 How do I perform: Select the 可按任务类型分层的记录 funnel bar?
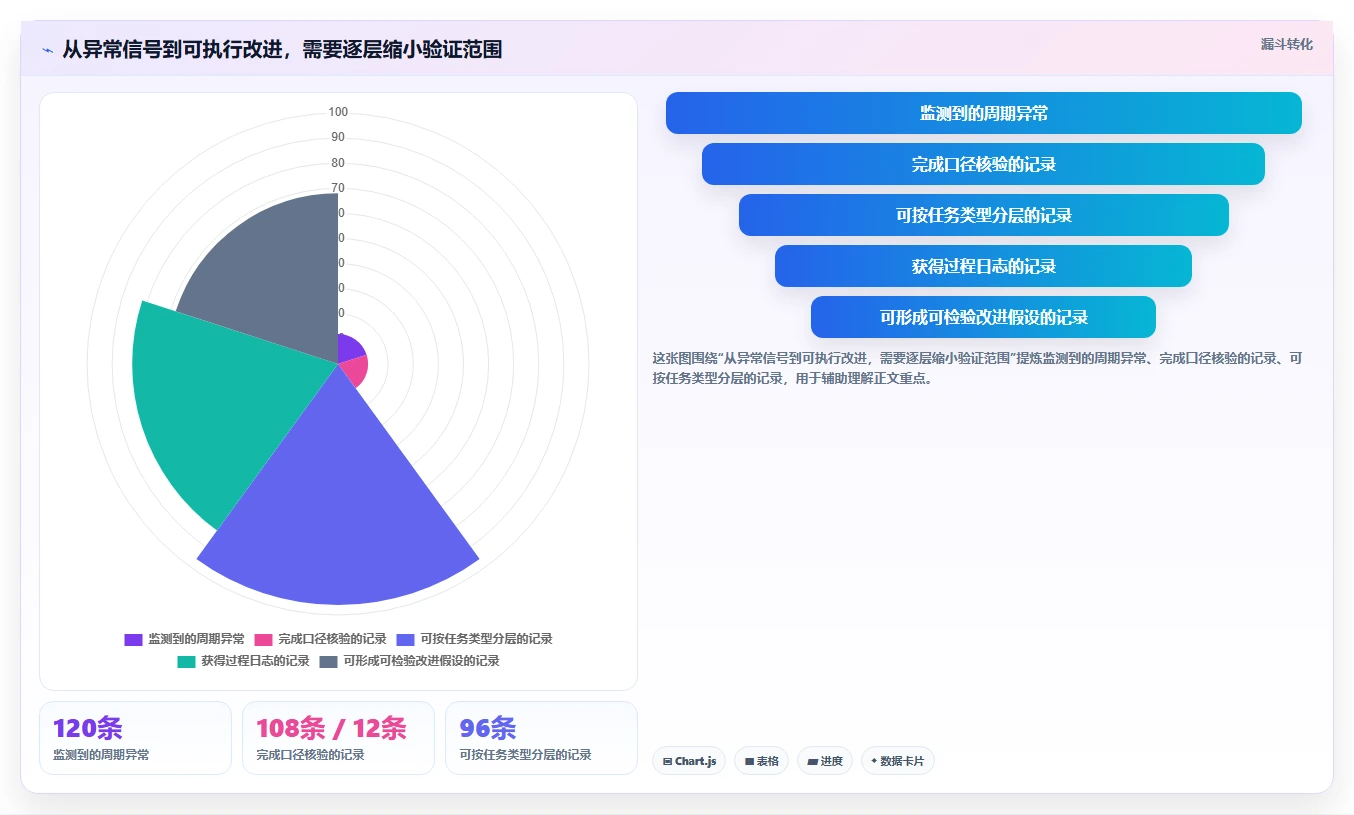(984, 215)
